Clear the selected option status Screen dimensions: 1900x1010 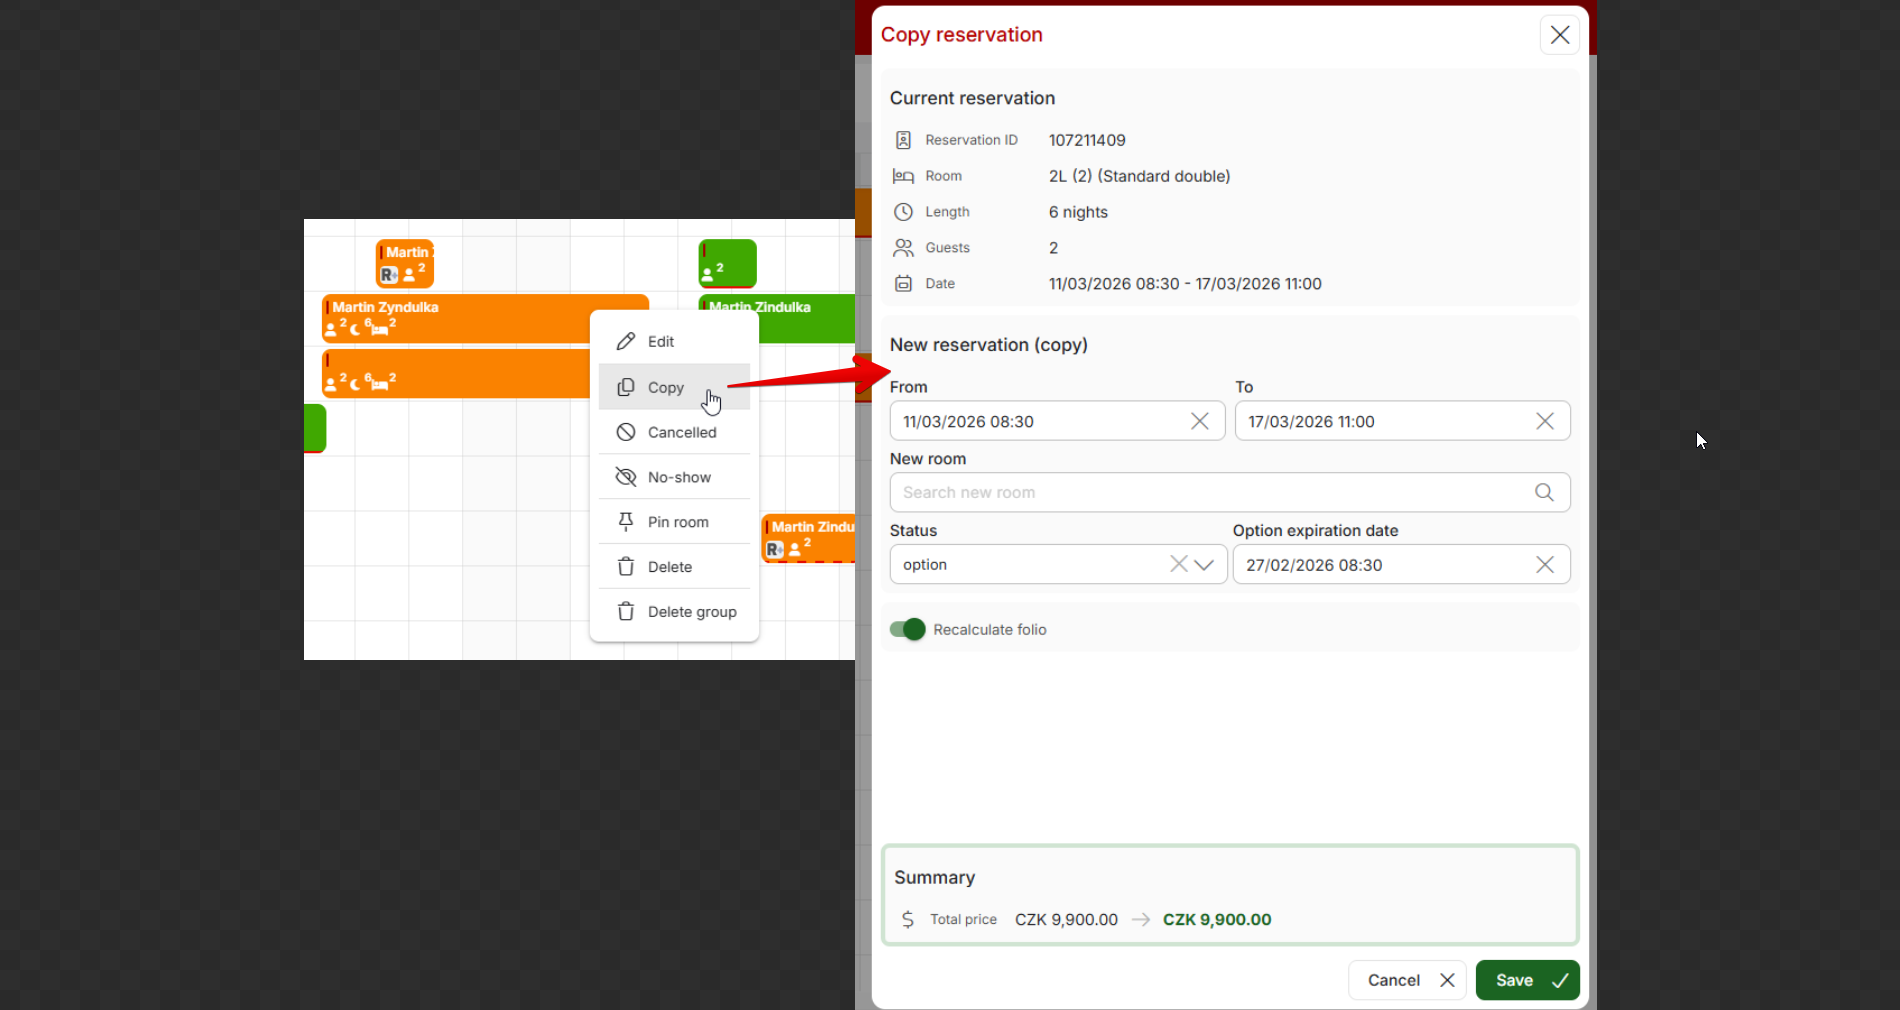click(x=1178, y=564)
